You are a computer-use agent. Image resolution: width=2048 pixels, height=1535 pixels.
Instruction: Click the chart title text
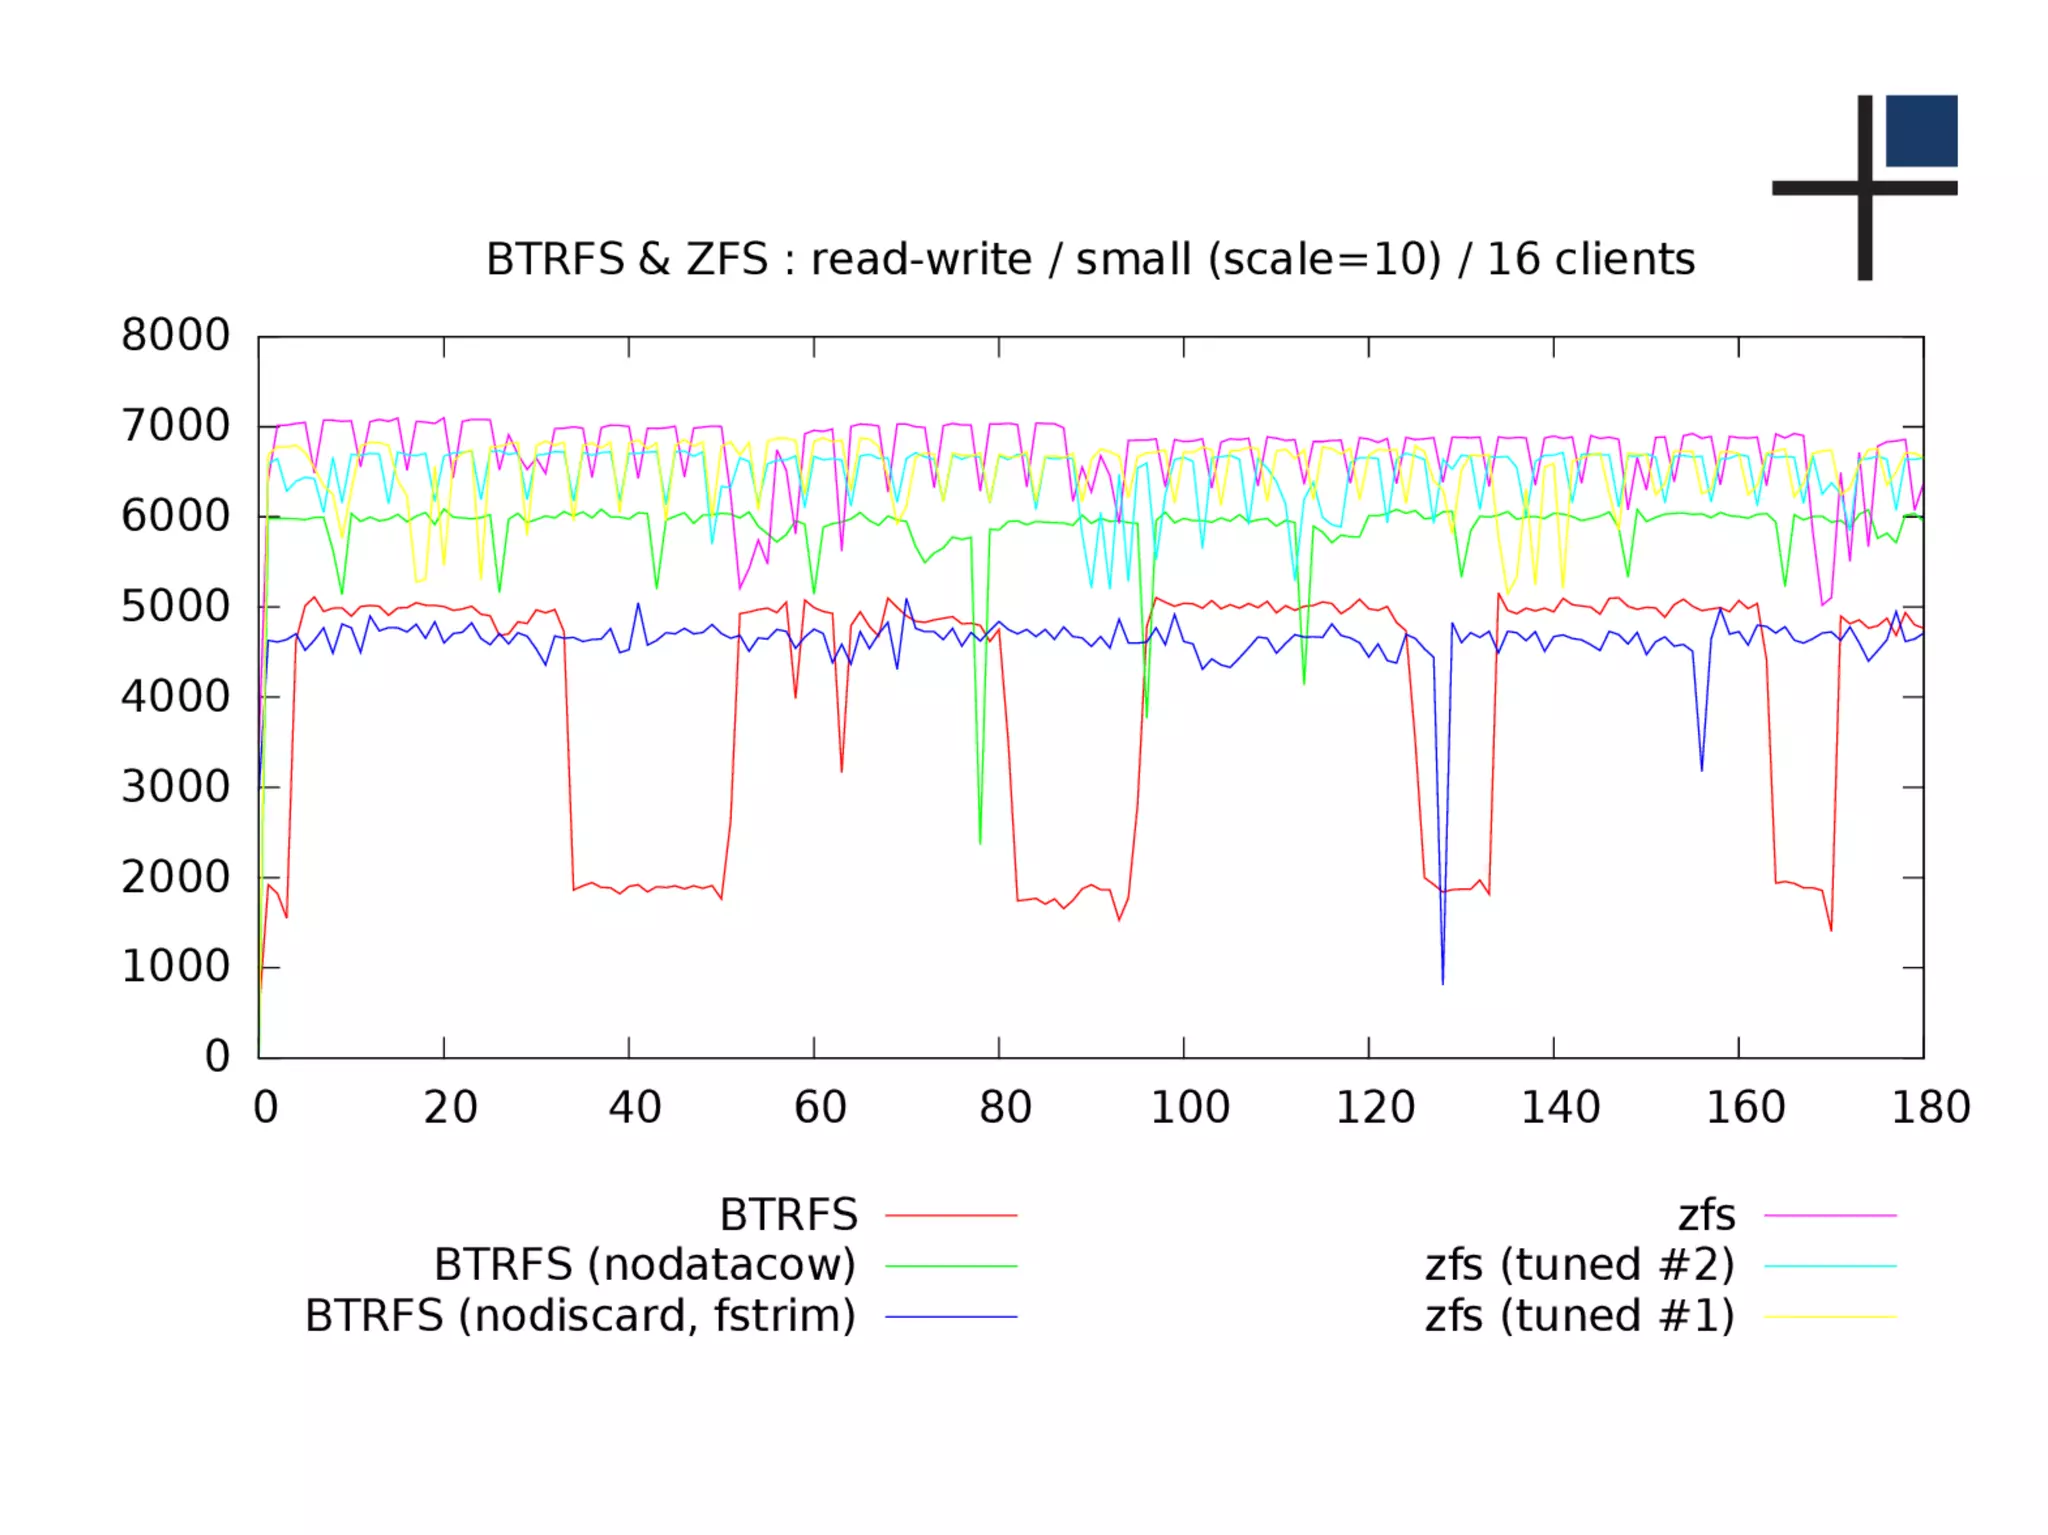(1090, 259)
